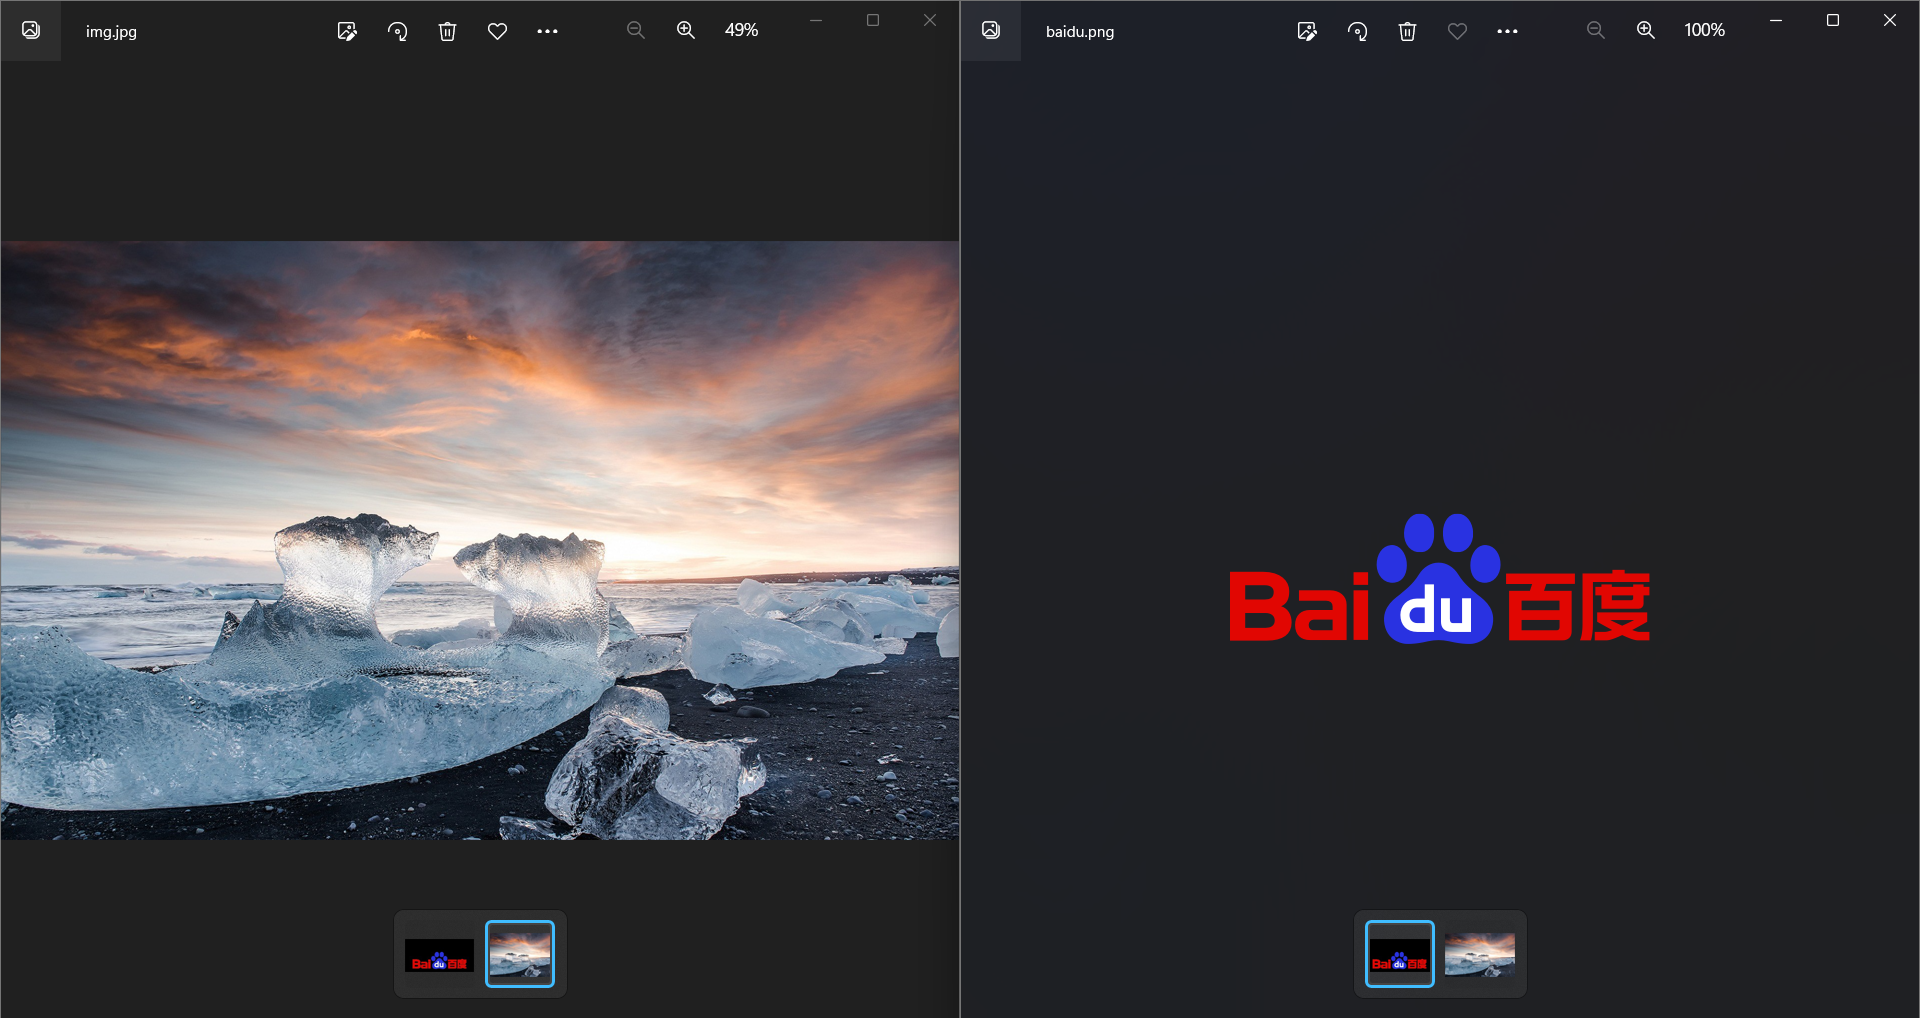The image size is (1920, 1018).
Task: Select iceberg thumbnail in baidu.png filmstrip
Action: coord(1480,955)
